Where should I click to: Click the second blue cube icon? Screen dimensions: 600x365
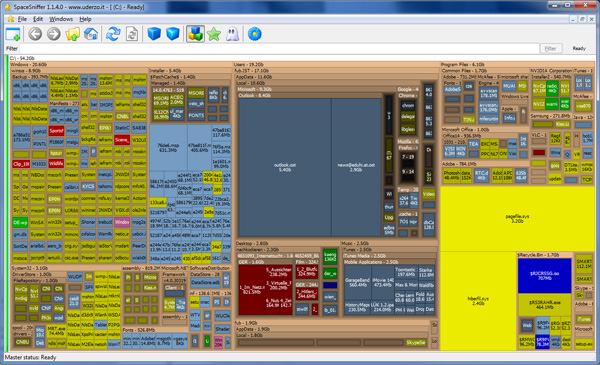(173, 34)
